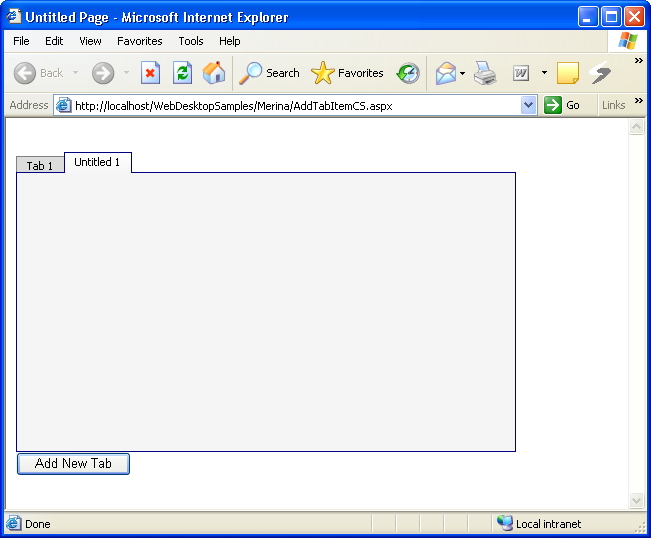The image size is (651, 538).
Task: Open the History icon in toolbar
Action: tap(408, 73)
